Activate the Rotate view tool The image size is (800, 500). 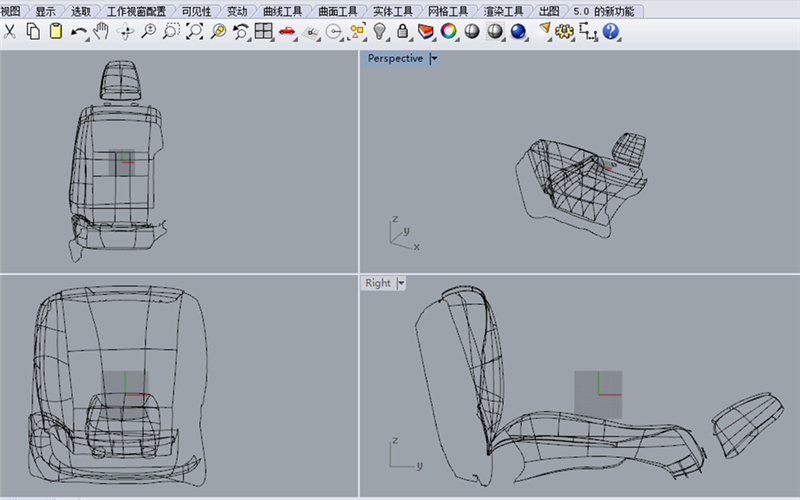(x=126, y=32)
